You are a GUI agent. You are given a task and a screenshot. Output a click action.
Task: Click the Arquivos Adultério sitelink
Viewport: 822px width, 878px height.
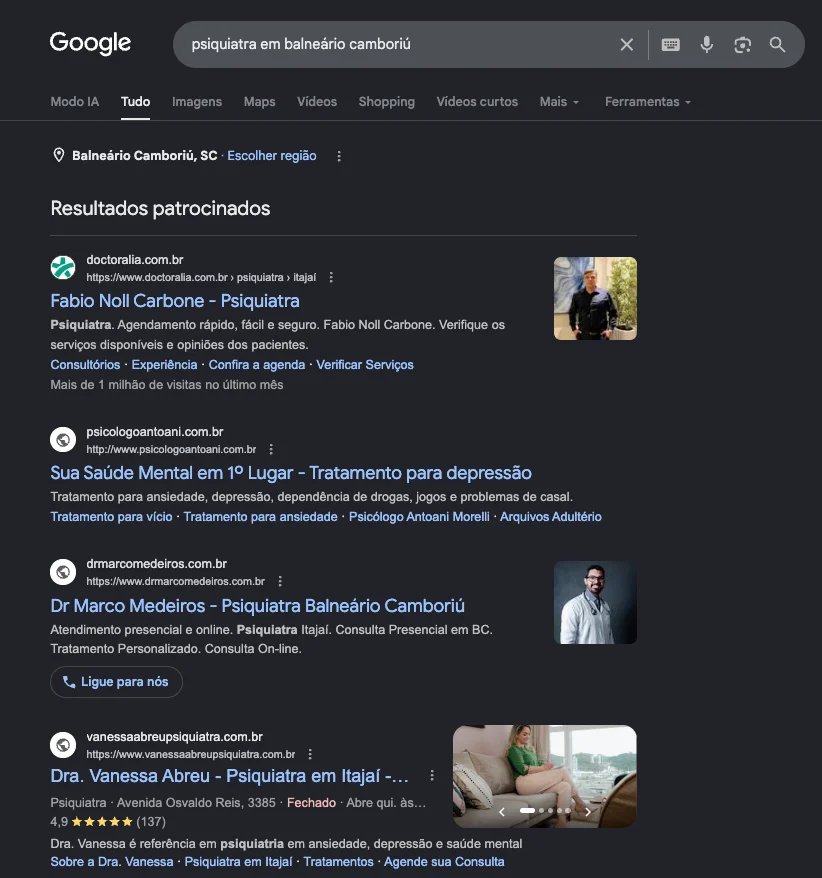pos(551,517)
